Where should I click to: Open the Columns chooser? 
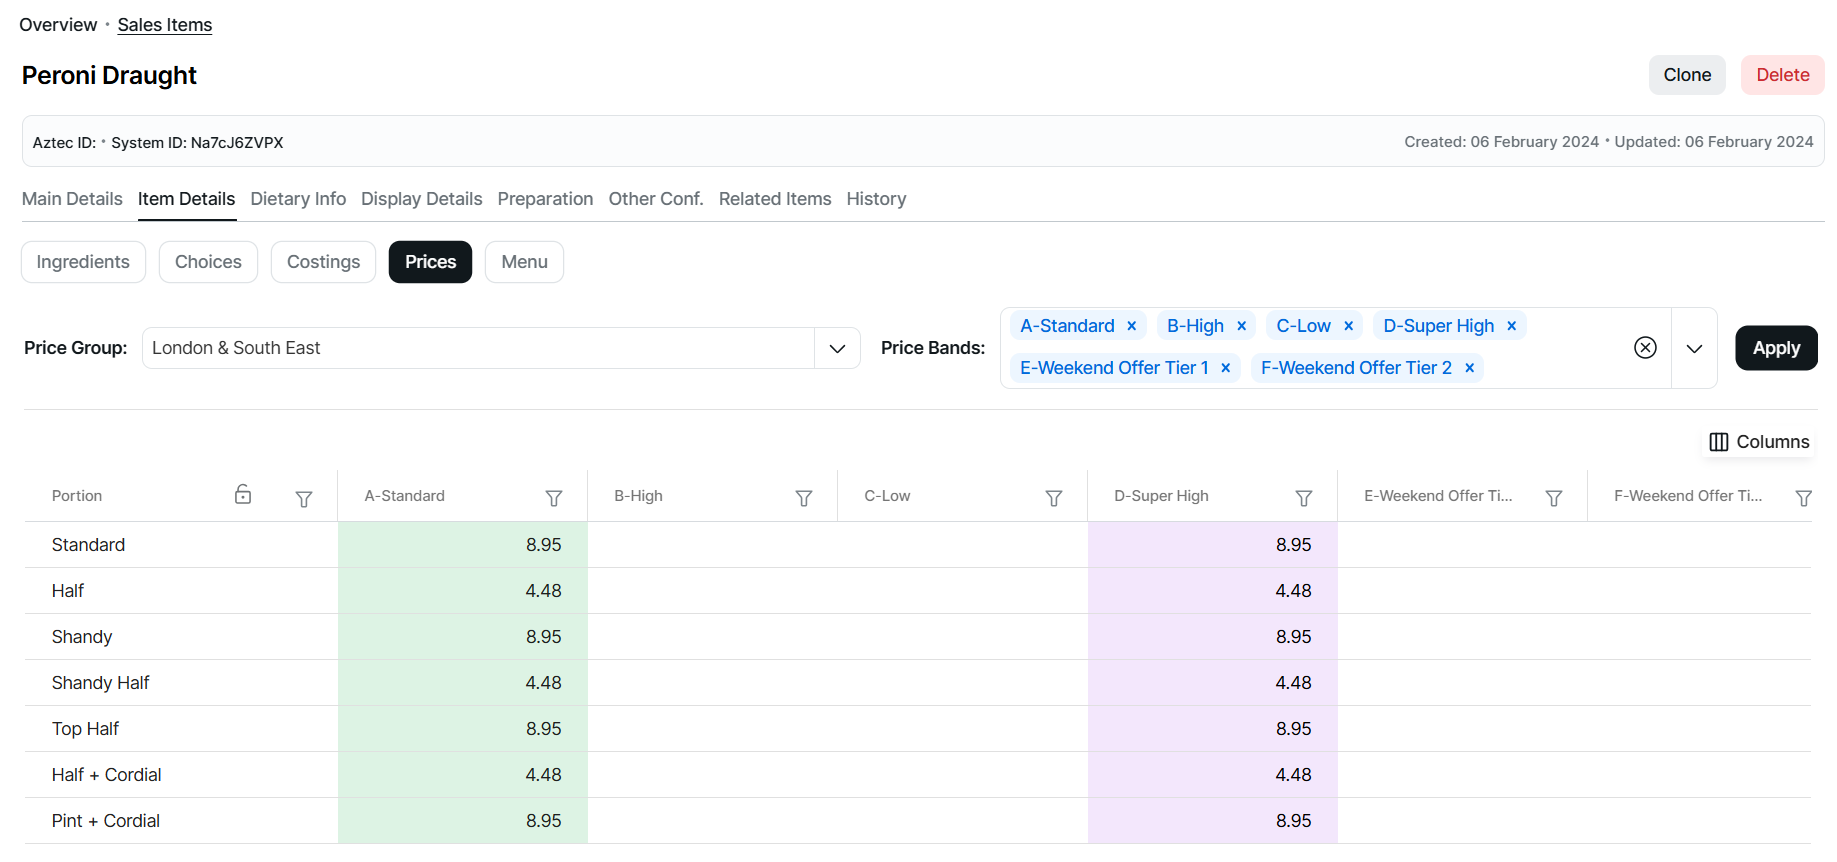1759,442
